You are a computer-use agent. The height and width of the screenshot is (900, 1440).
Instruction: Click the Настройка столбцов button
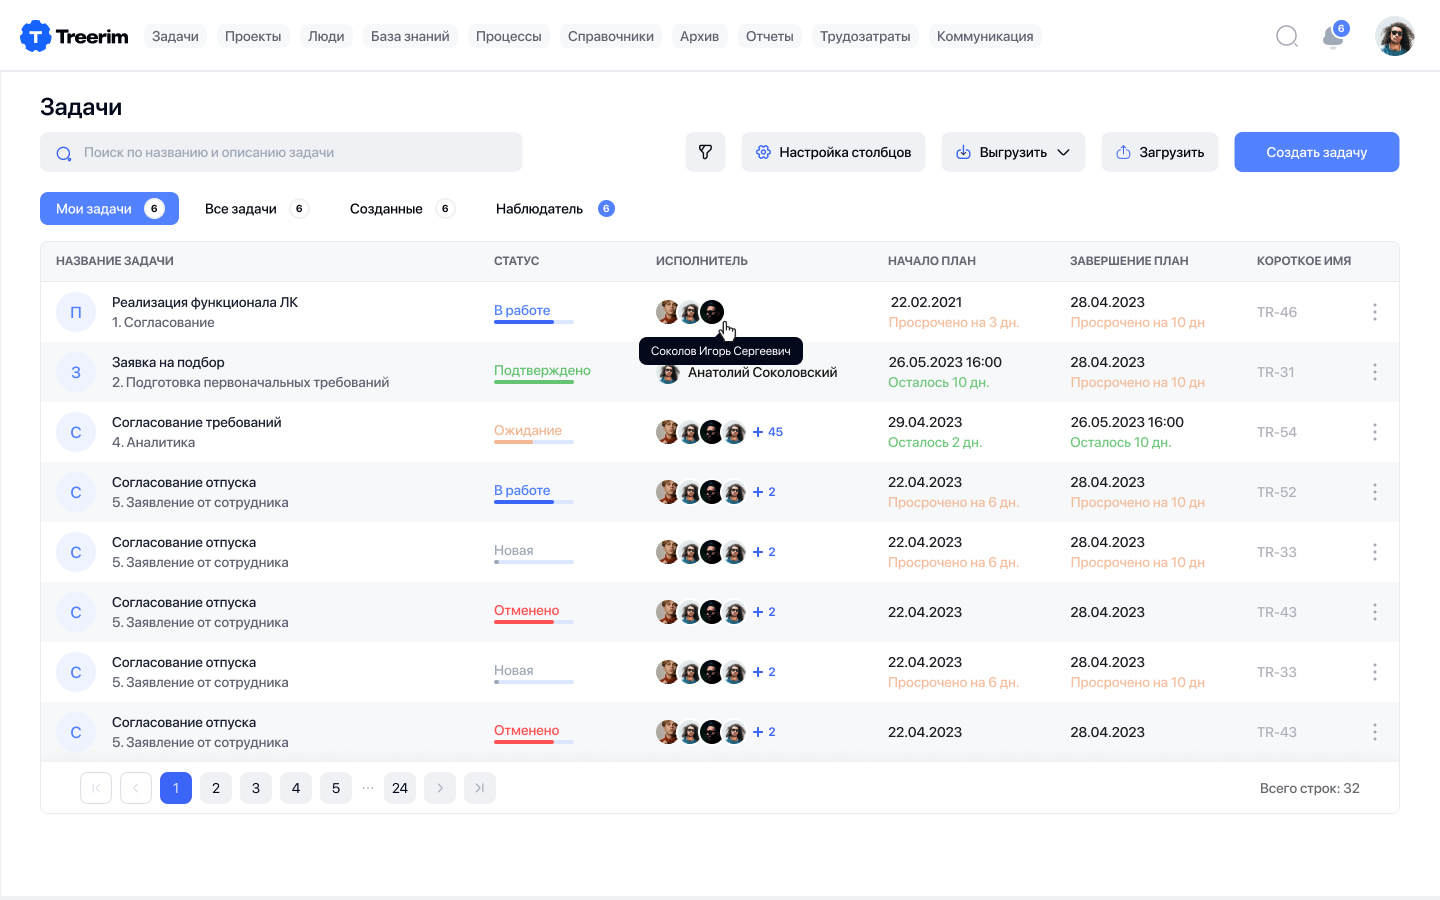coord(833,152)
